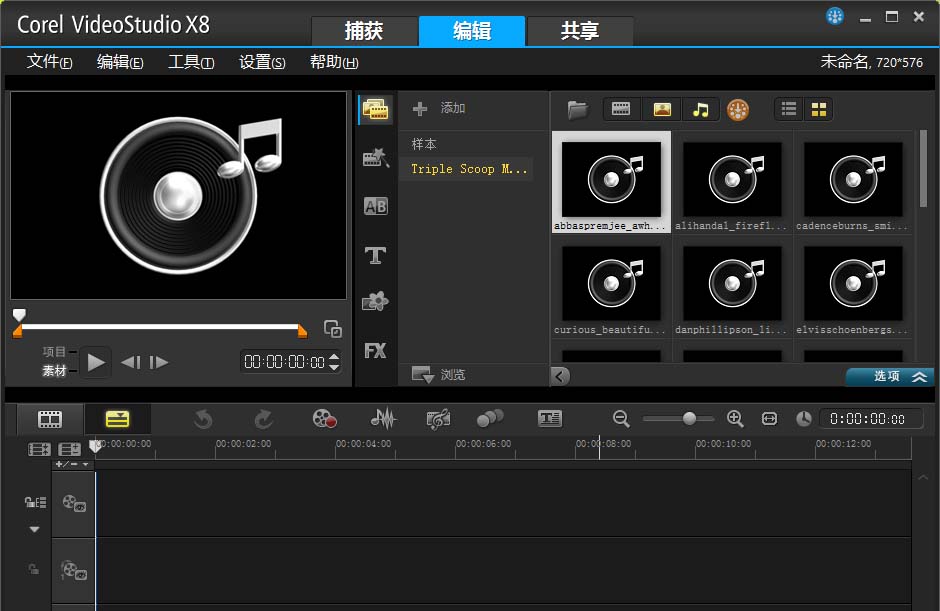The width and height of the screenshot is (940, 611).
Task: Select the FX filter library icon
Action: [x=375, y=350]
